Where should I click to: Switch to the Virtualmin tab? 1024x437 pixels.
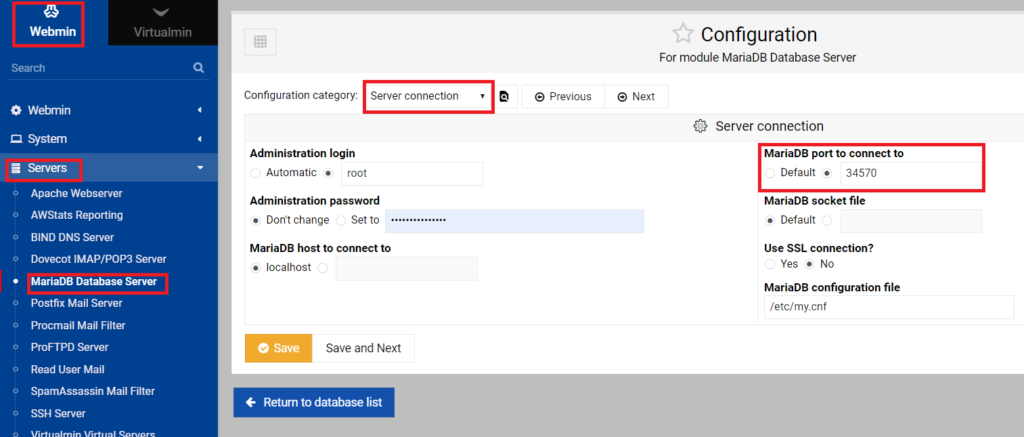coord(163,22)
